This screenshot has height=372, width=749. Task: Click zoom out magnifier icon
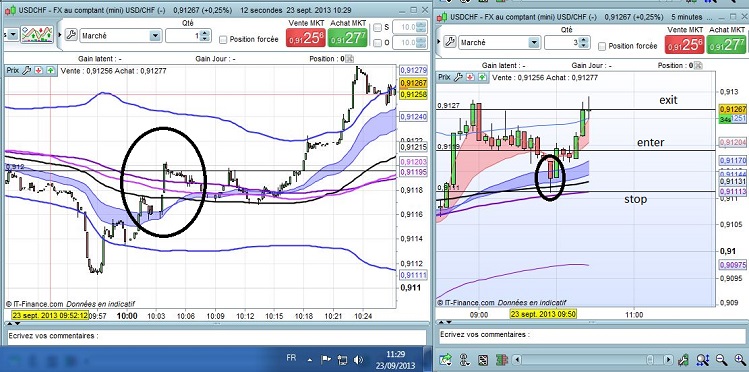pos(721,359)
